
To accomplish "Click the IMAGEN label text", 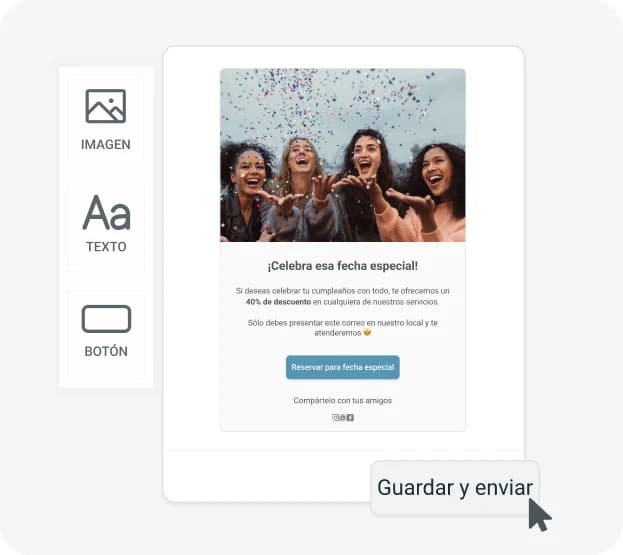I will tap(106, 144).
